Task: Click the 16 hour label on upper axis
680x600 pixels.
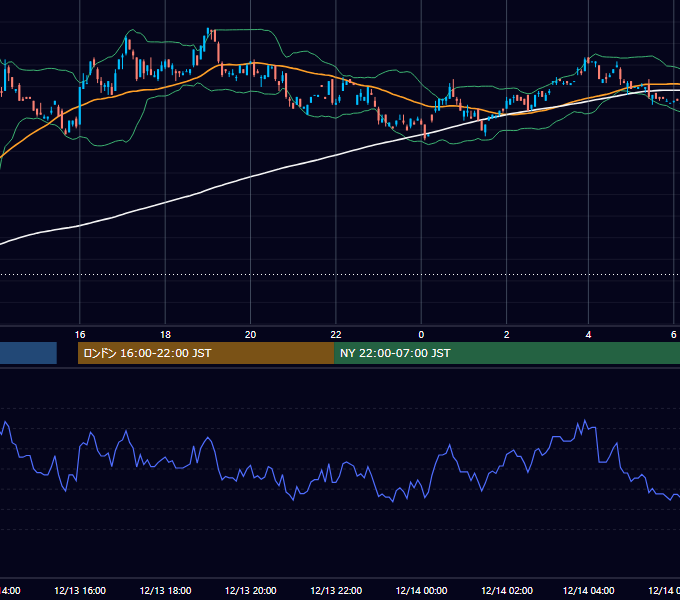Action: tap(80, 335)
